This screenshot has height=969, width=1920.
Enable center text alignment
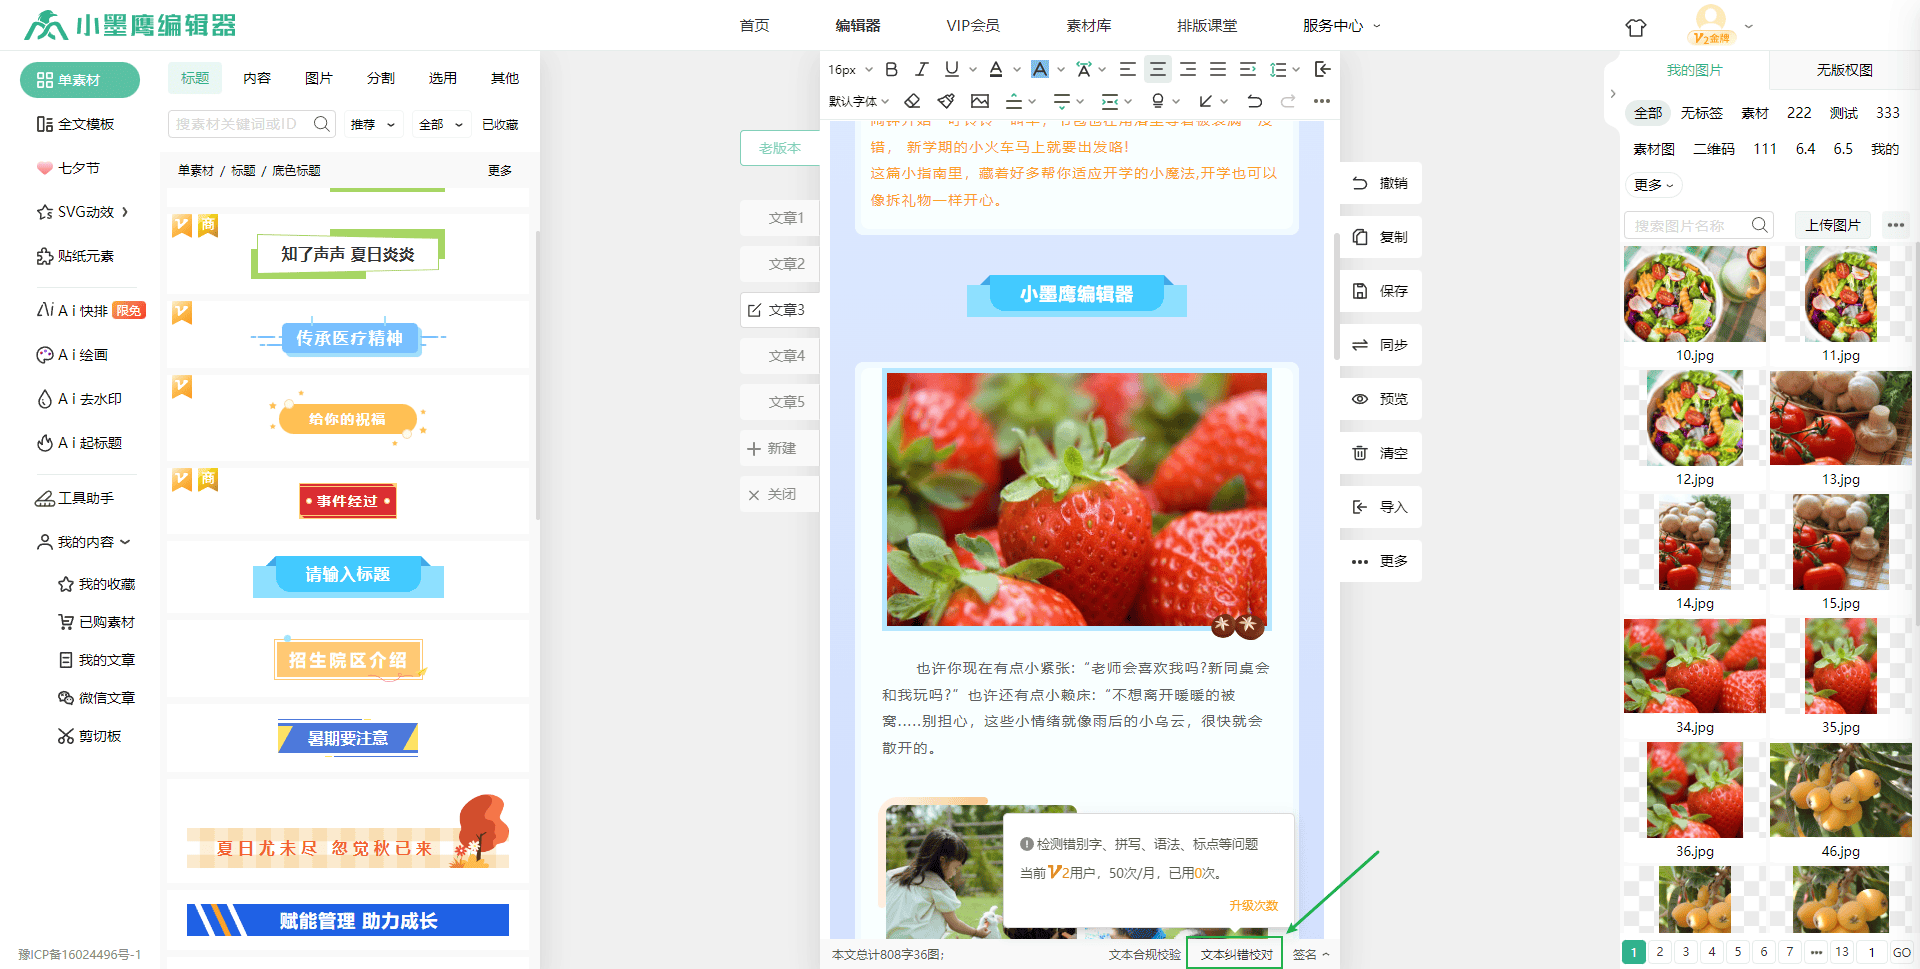pyautogui.click(x=1157, y=69)
